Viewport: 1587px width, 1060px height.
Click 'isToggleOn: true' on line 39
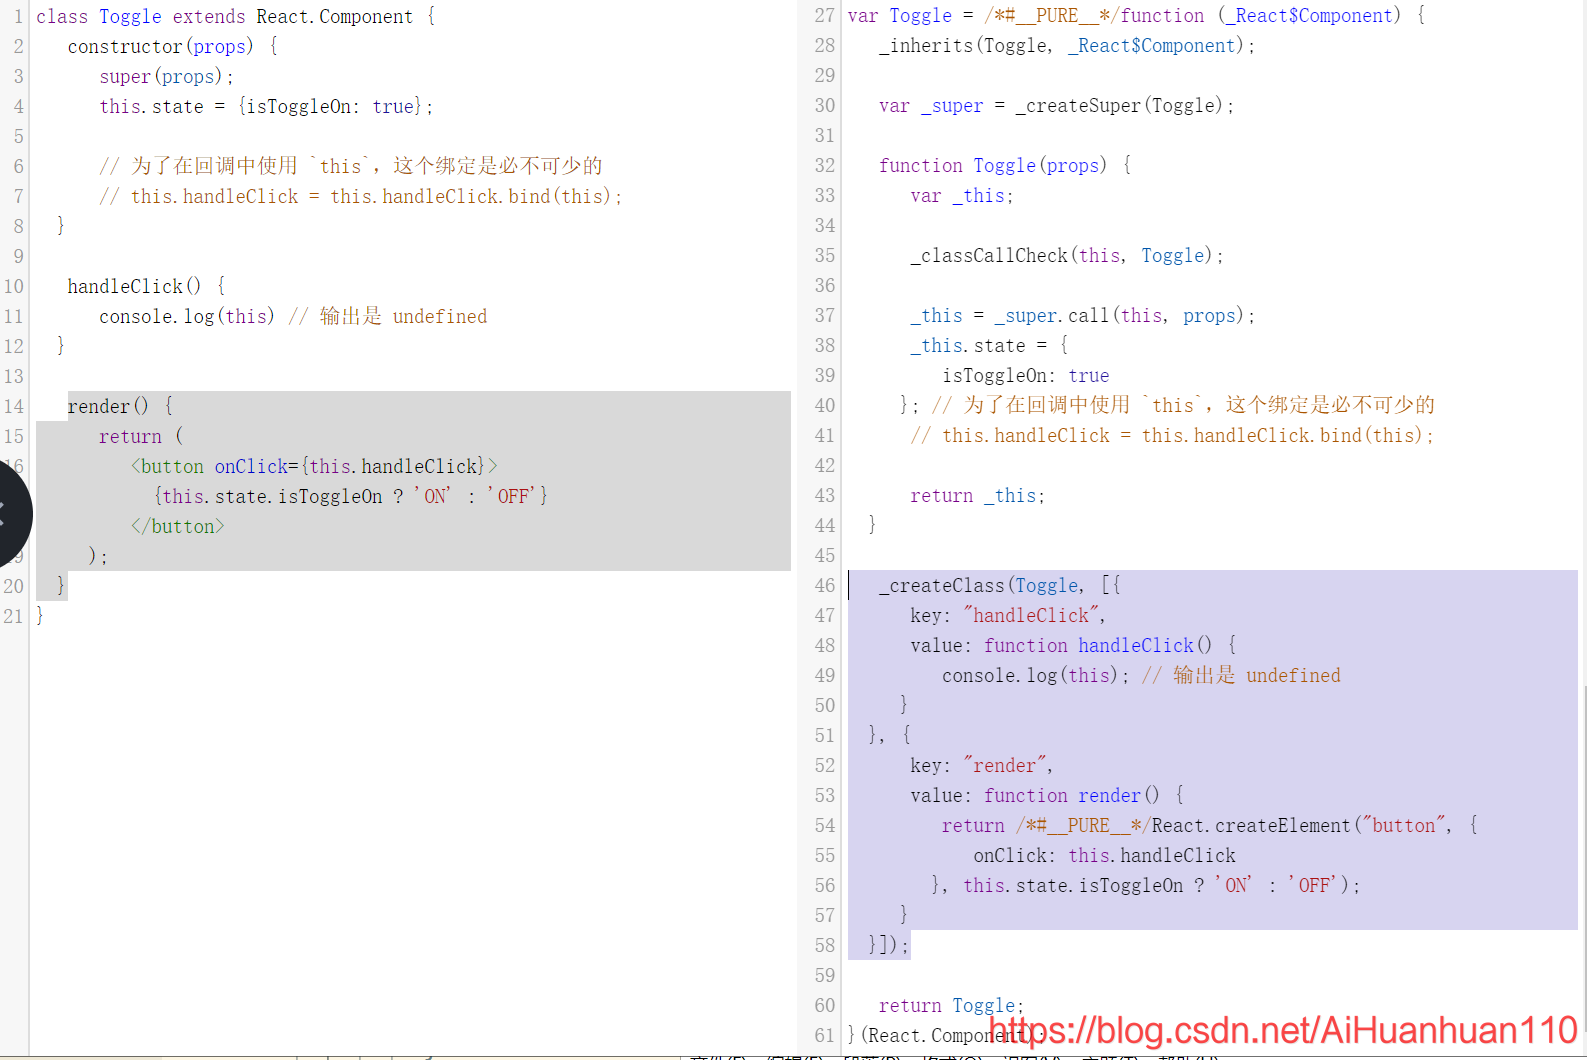coord(1026,375)
